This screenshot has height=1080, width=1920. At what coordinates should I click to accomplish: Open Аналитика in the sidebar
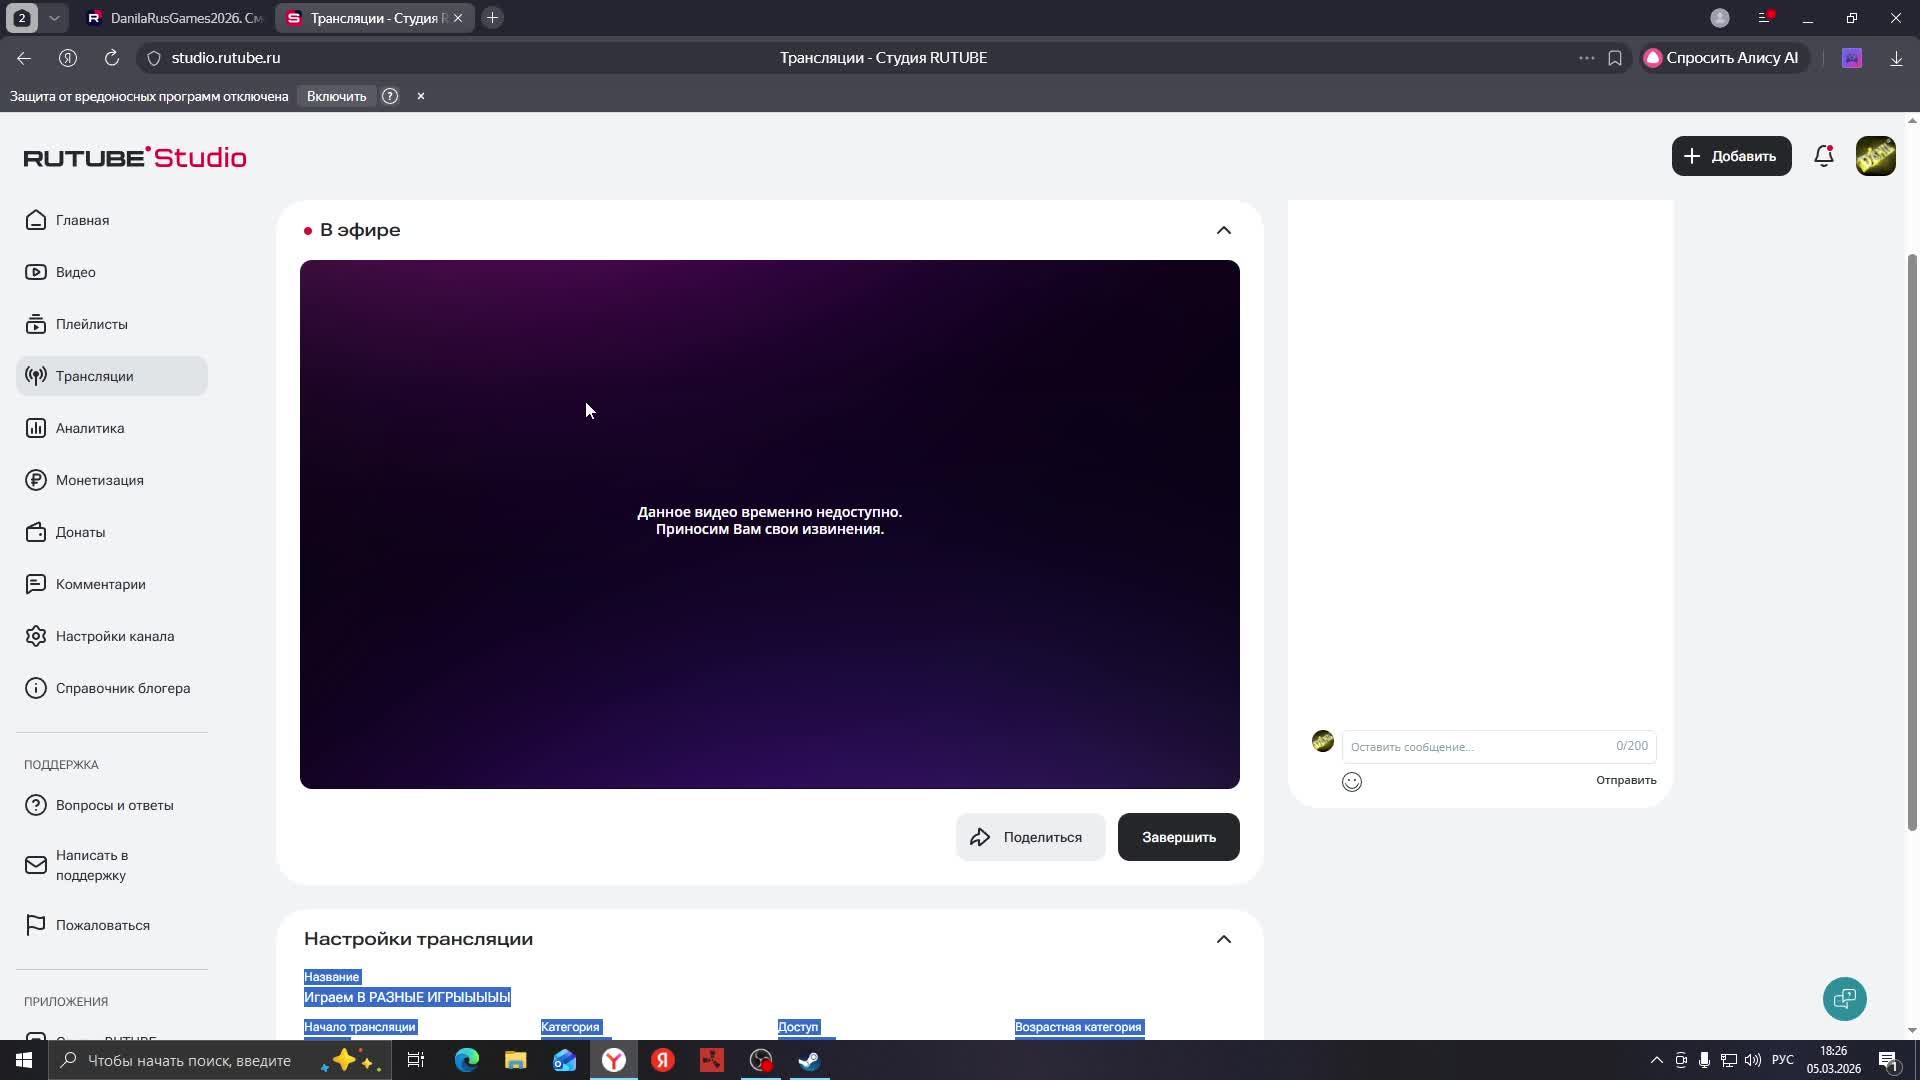click(x=90, y=428)
